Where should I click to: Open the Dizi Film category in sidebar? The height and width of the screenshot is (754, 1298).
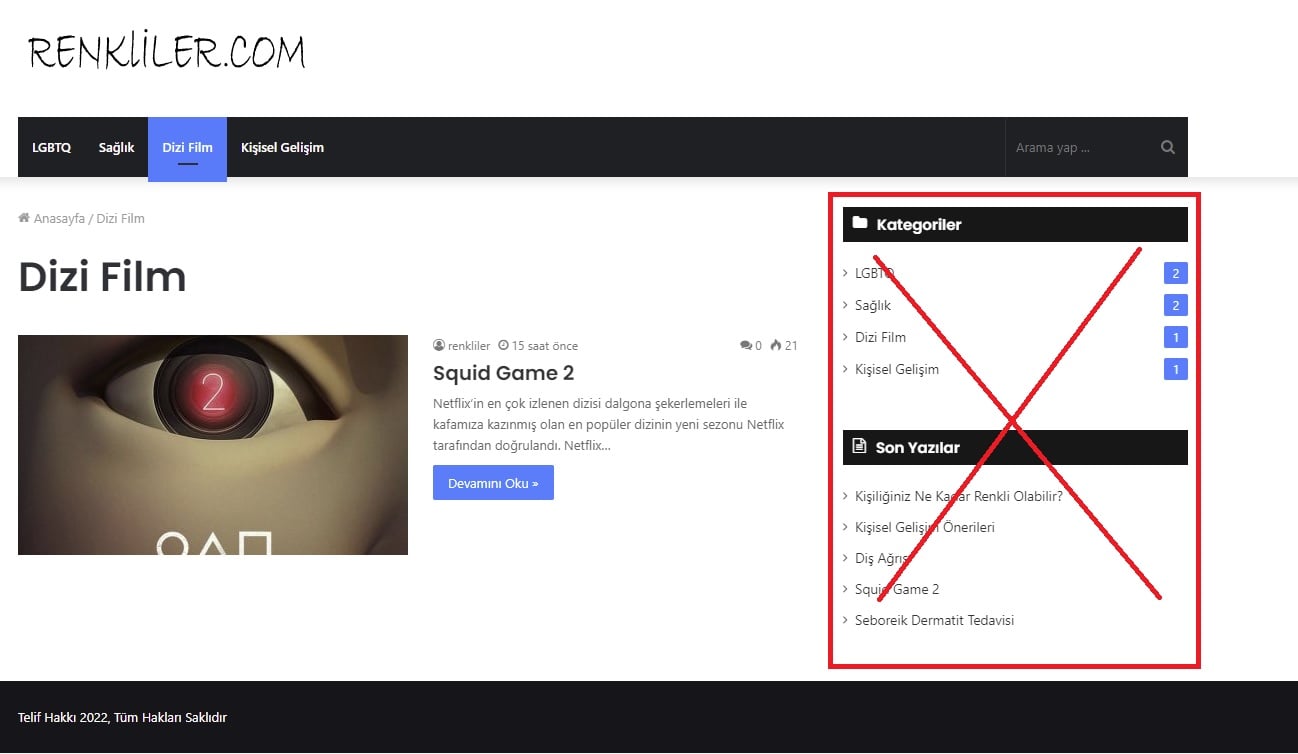click(x=881, y=337)
